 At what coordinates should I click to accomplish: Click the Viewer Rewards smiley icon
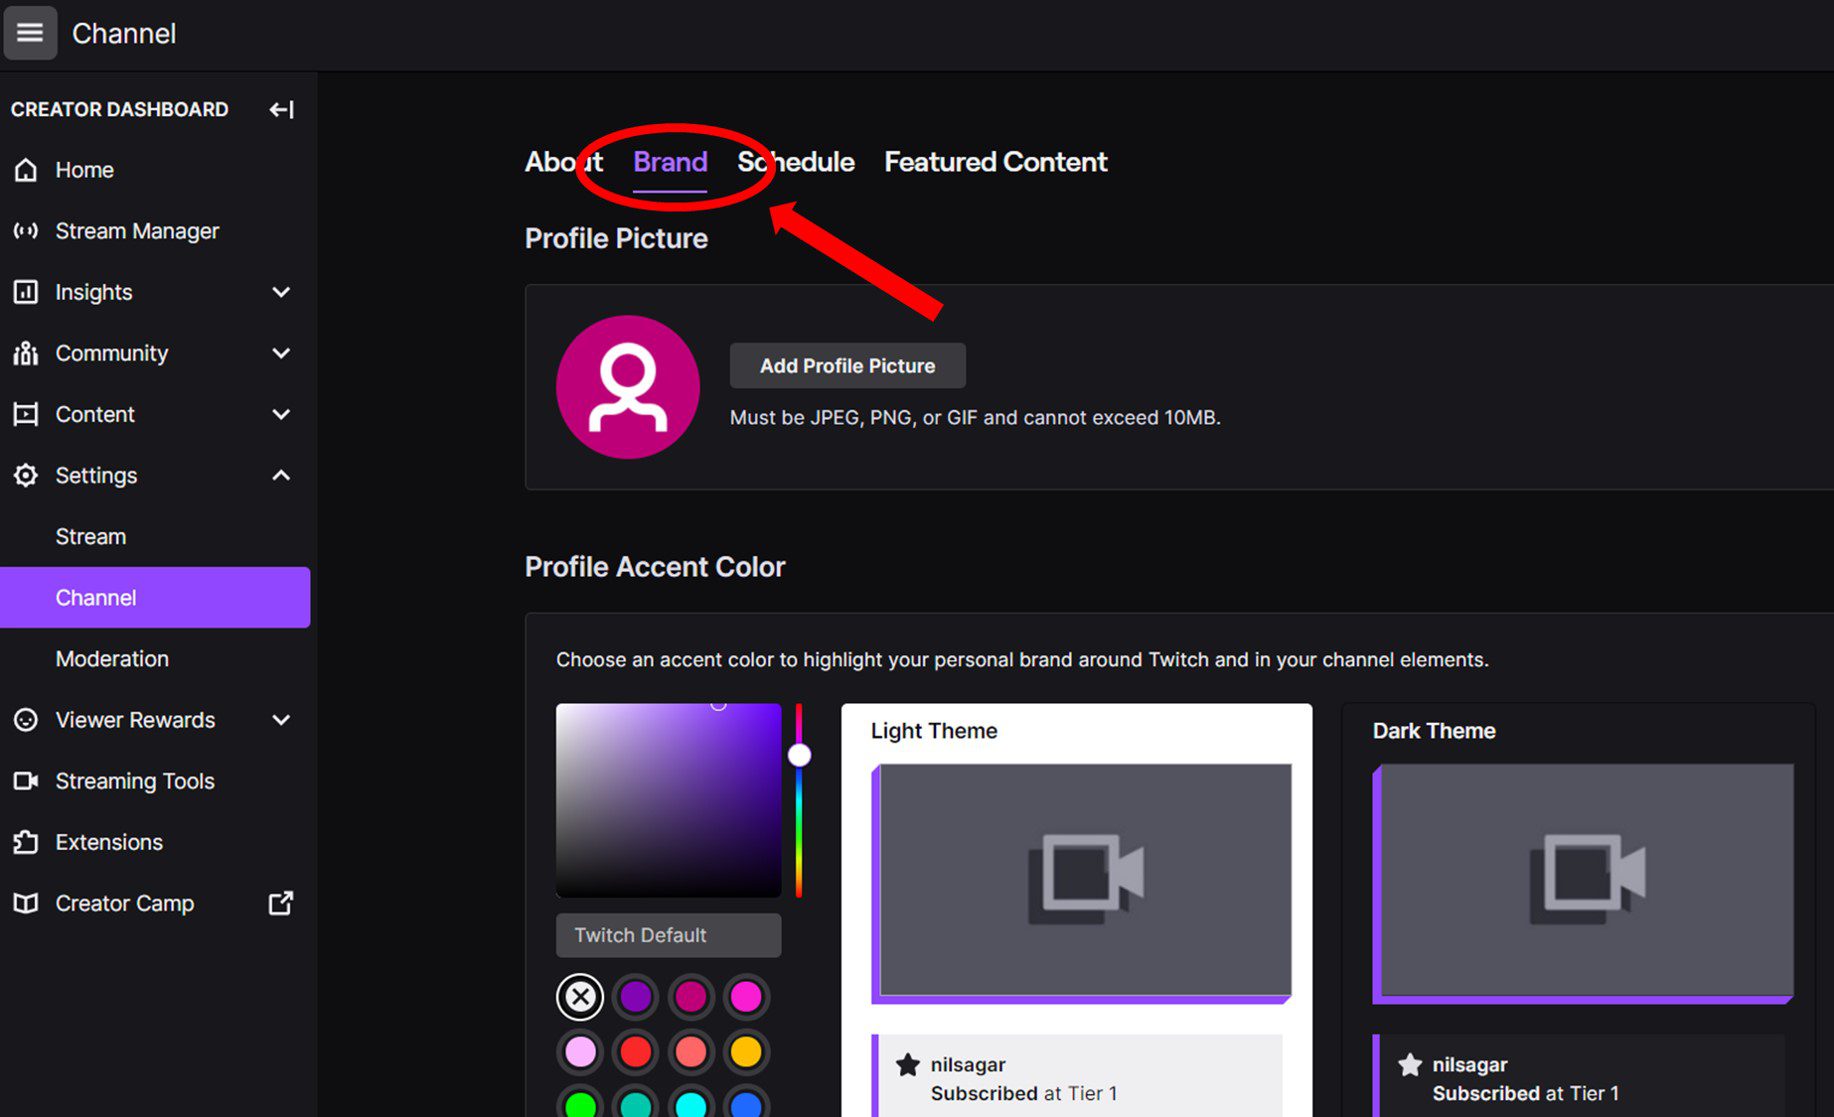point(26,720)
